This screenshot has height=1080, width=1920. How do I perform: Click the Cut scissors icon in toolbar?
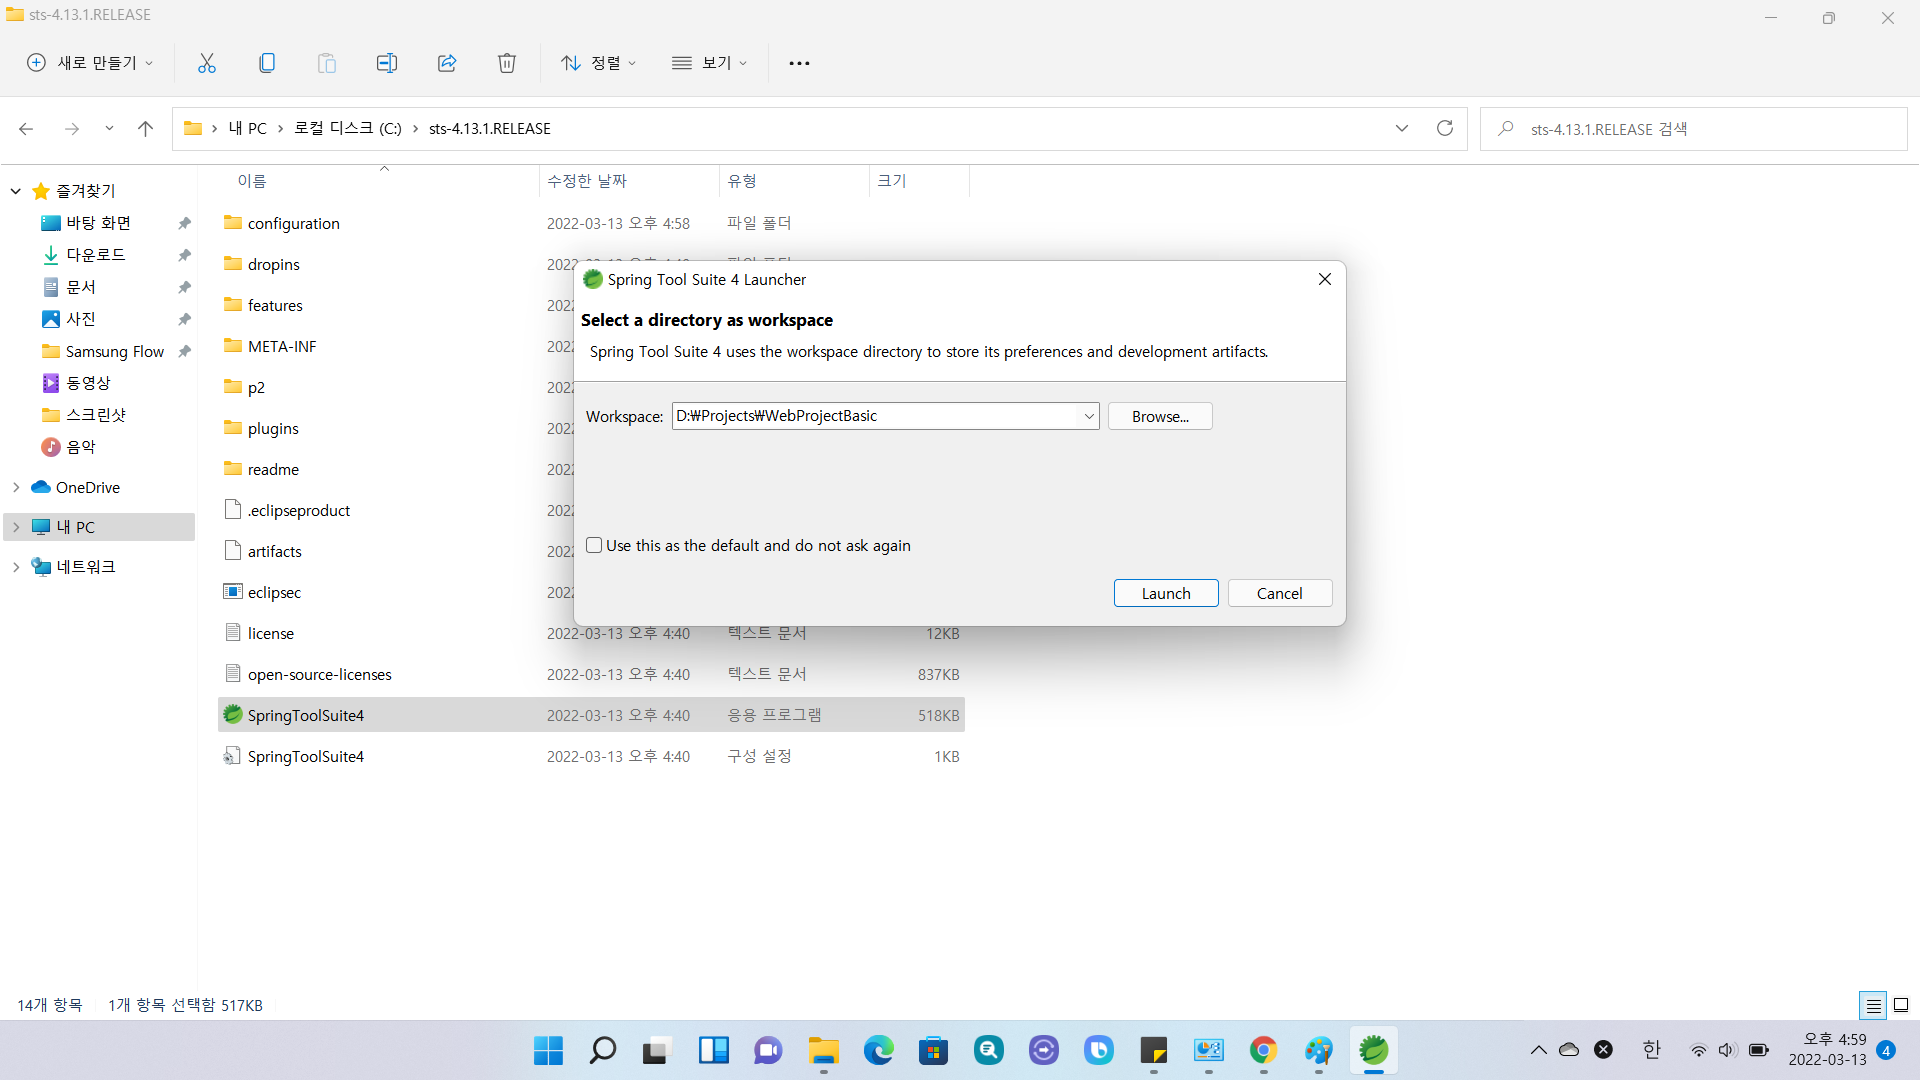coord(207,63)
